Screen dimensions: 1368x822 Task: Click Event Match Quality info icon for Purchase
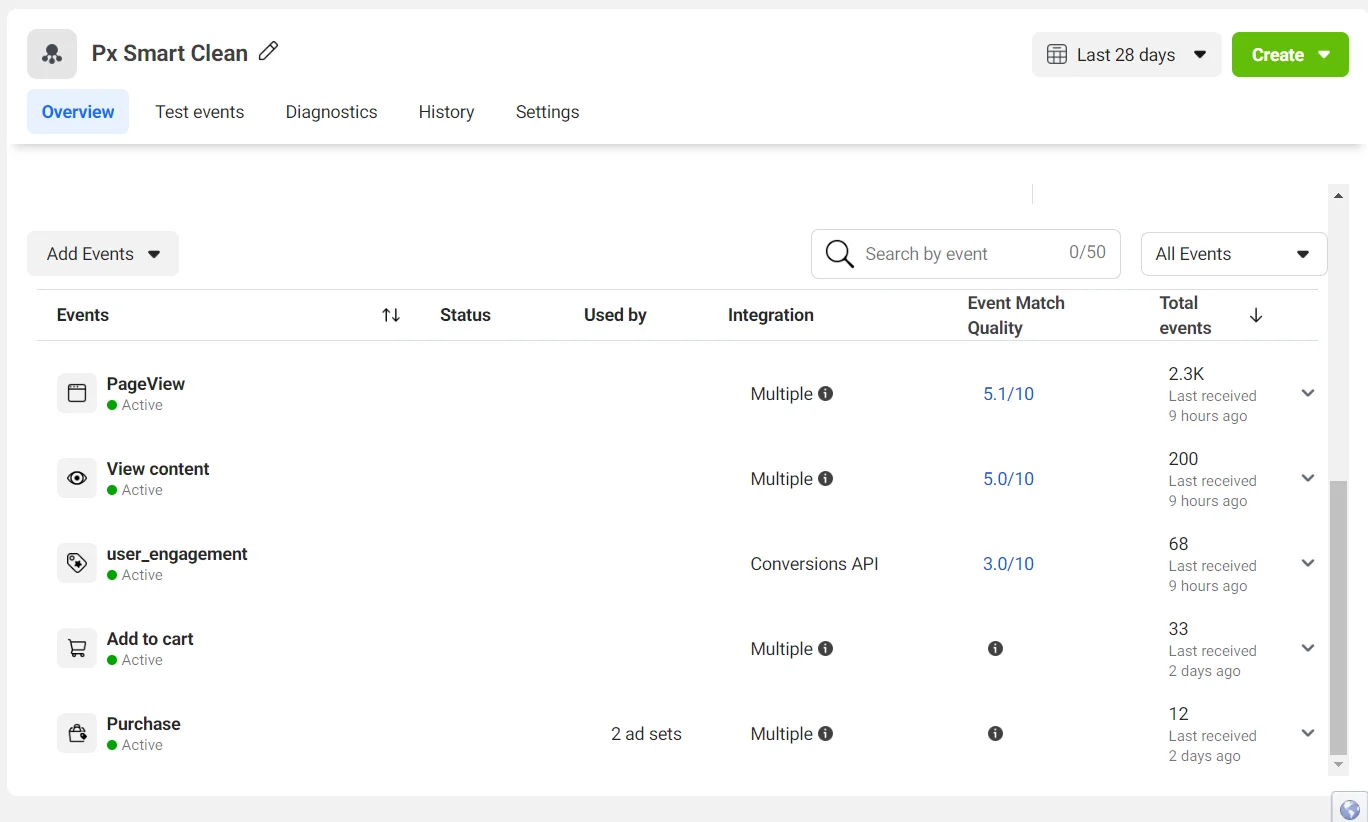pyautogui.click(x=995, y=733)
